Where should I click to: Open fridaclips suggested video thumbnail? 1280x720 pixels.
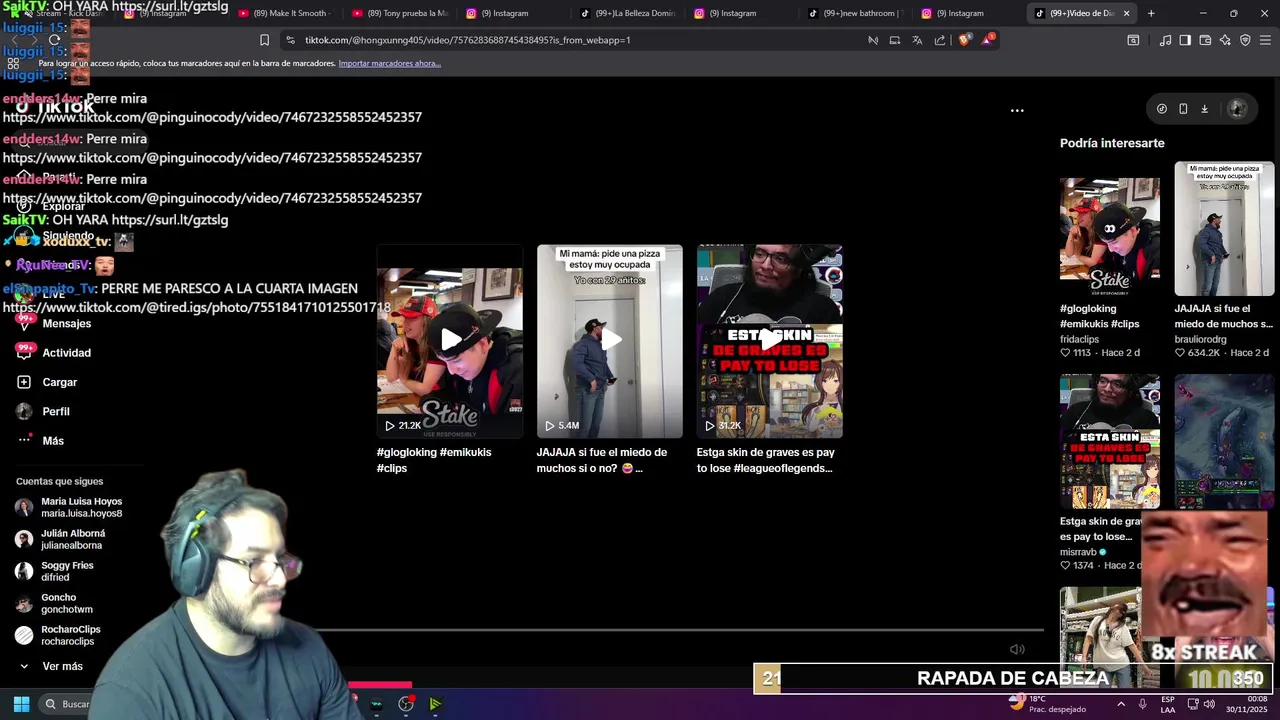(x=1110, y=236)
